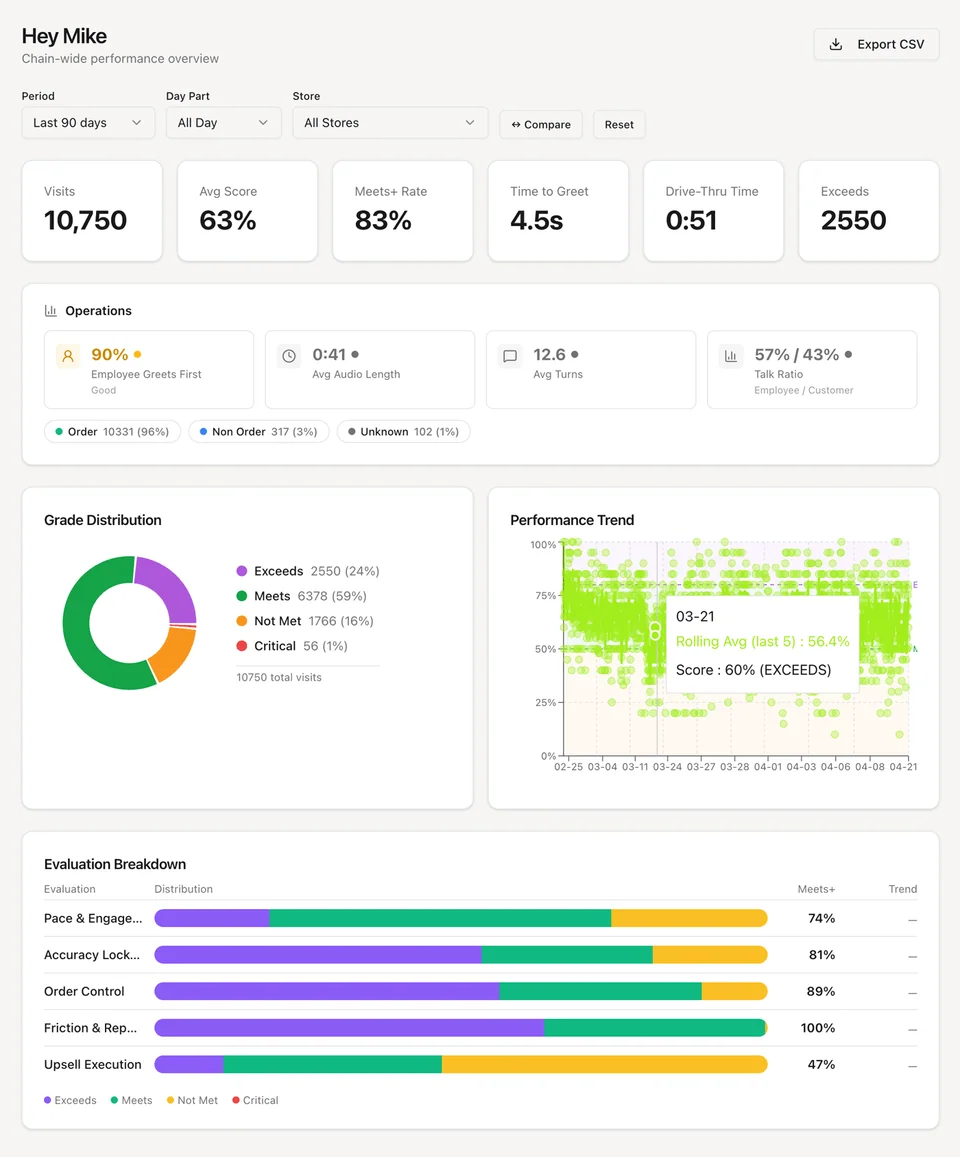
Task: Click the yellow status dot next to 90%
Action: pos(137,354)
